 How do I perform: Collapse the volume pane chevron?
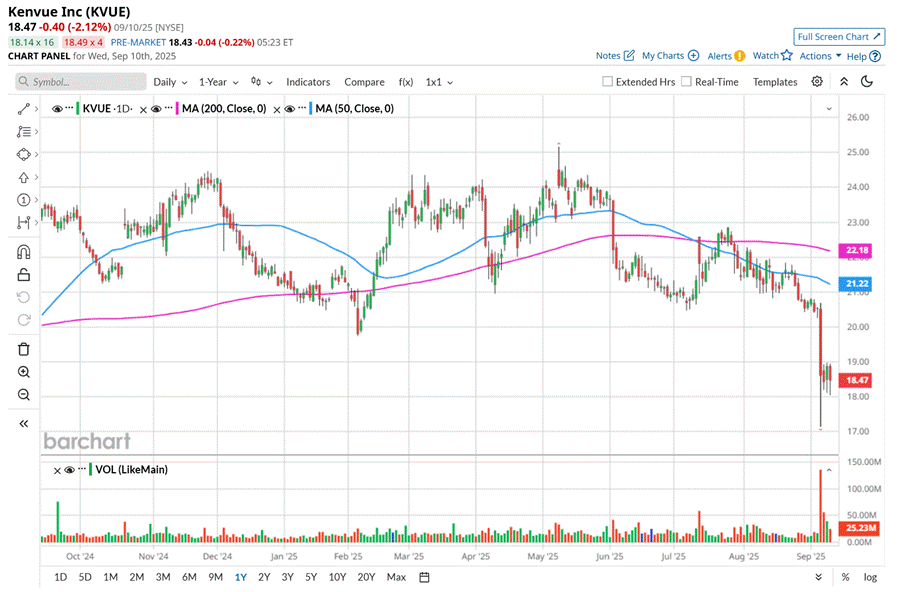(x=829, y=470)
